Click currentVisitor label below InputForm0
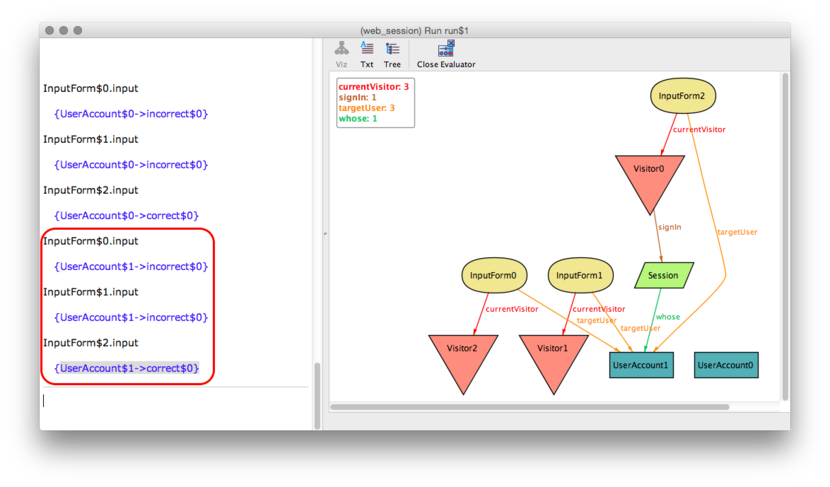 pos(512,309)
